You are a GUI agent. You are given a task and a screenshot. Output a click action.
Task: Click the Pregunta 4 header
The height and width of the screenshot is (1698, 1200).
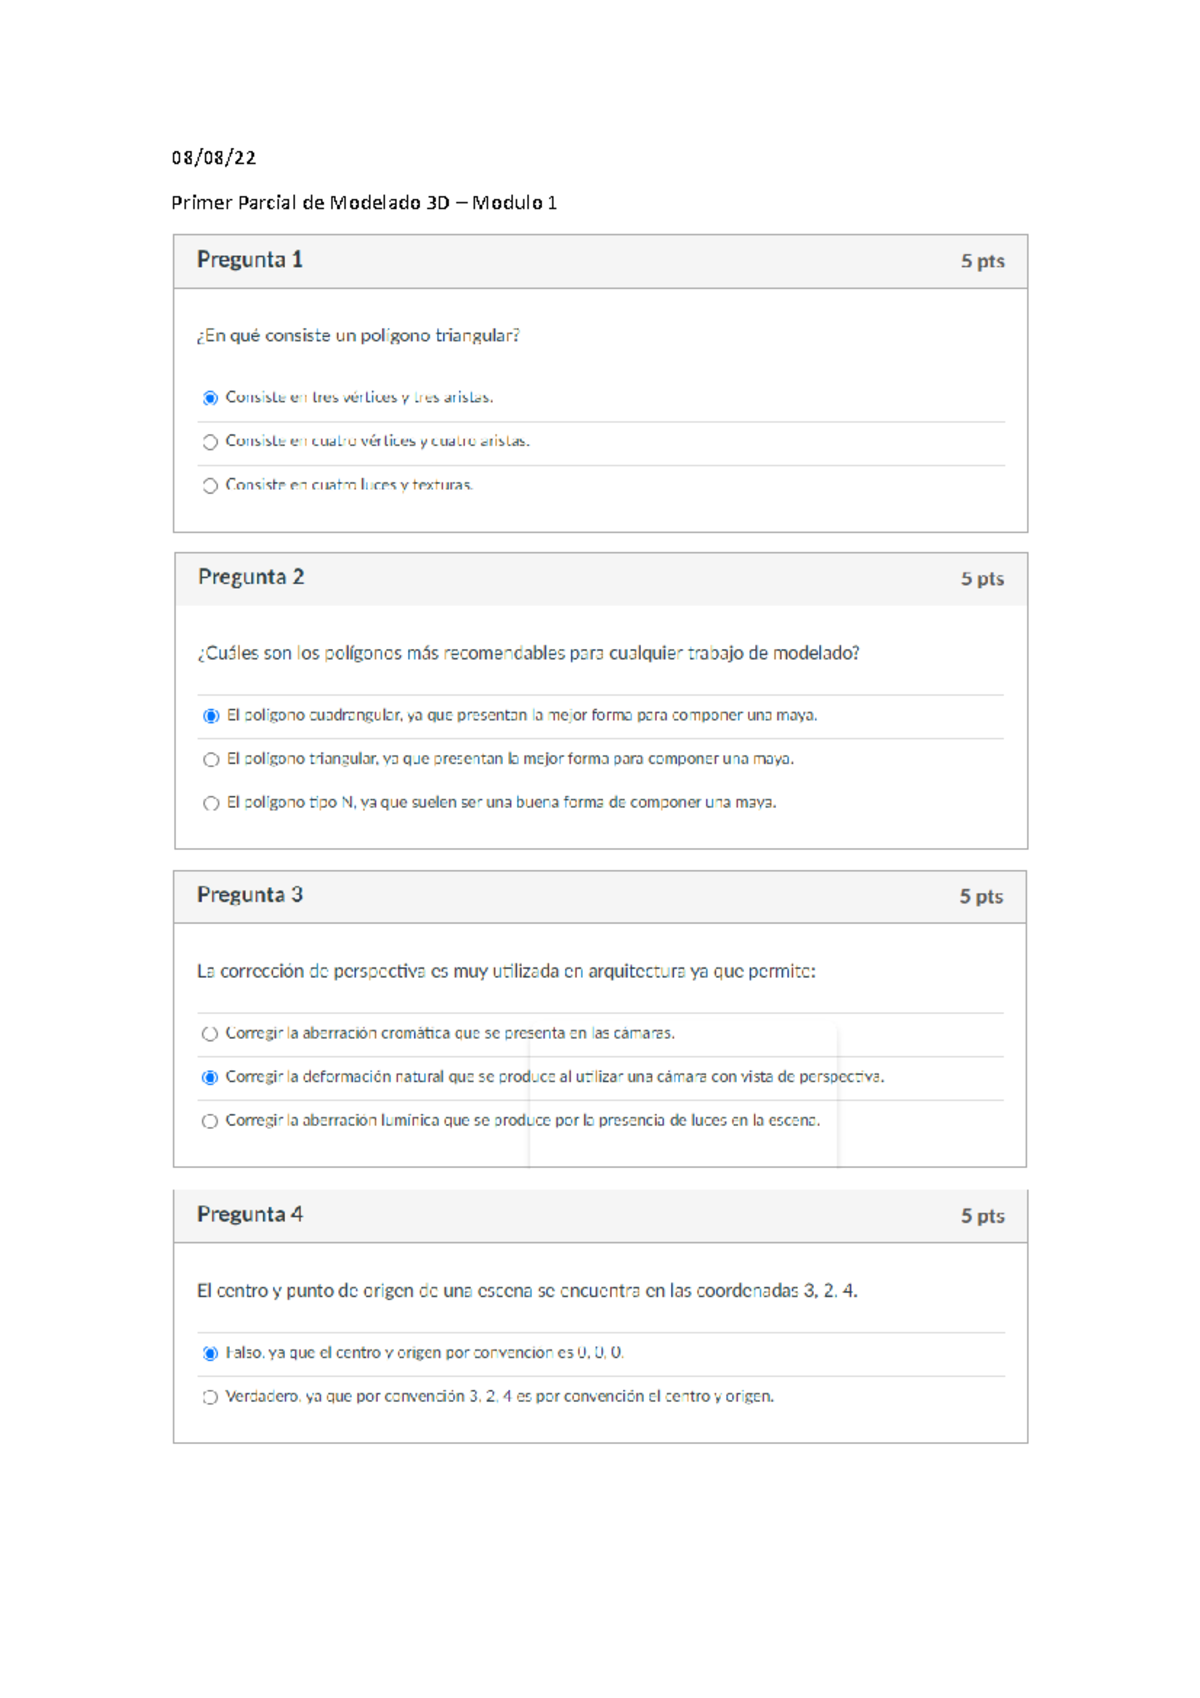point(250,1216)
